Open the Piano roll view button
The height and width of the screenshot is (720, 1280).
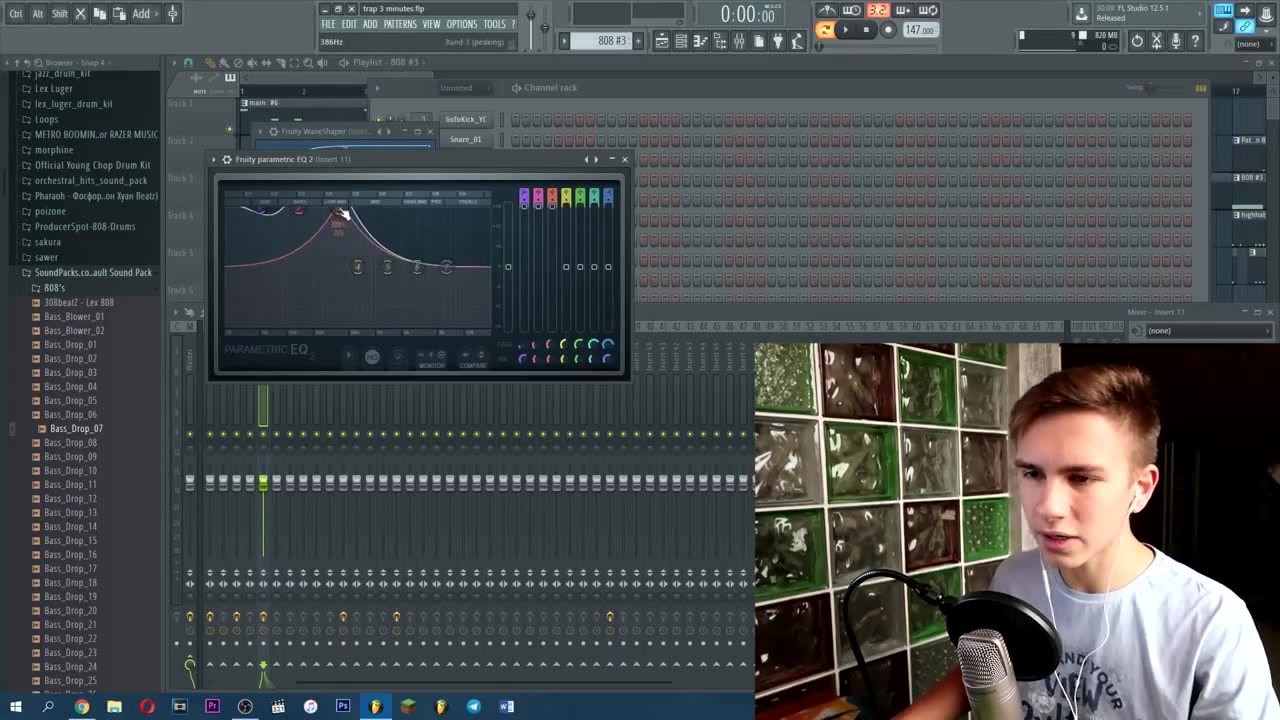[x=700, y=41]
